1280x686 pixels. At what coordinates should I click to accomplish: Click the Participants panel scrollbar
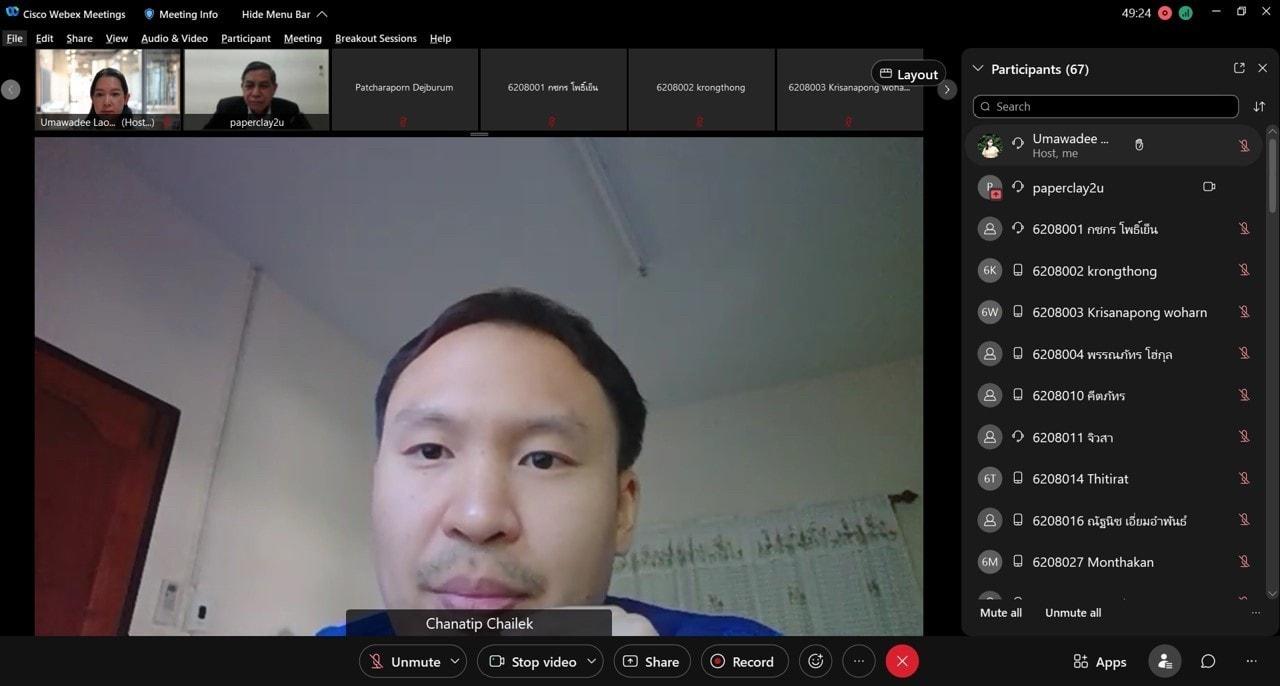(1272, 175)
